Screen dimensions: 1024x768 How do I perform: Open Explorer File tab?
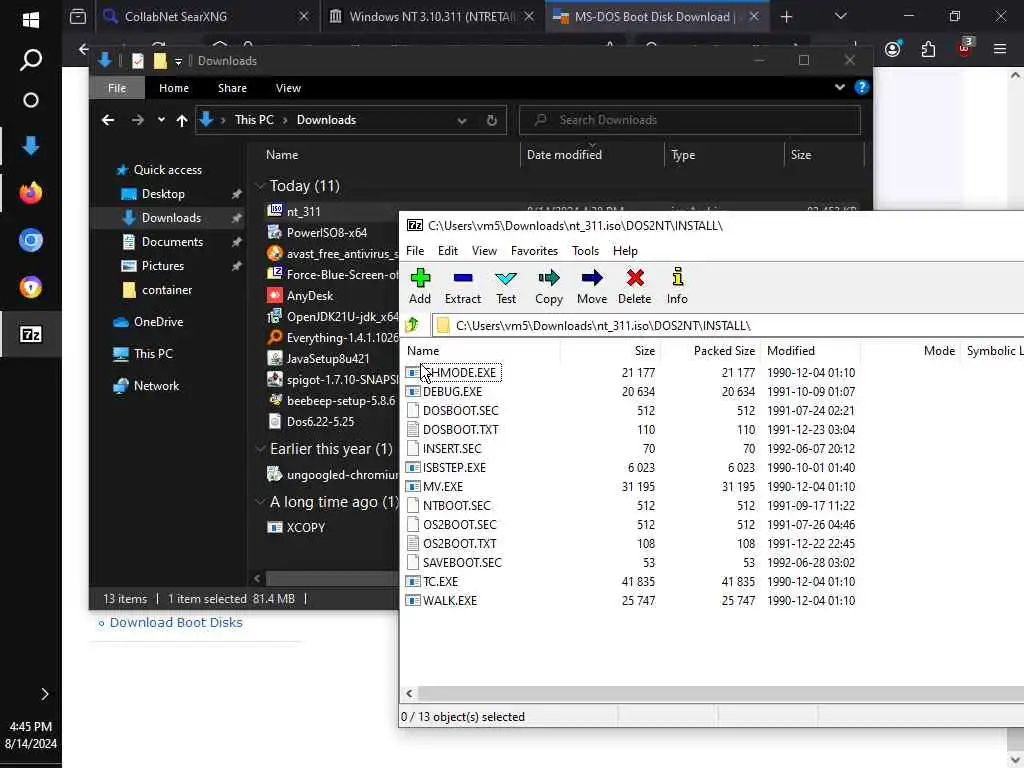click(117, 88)
